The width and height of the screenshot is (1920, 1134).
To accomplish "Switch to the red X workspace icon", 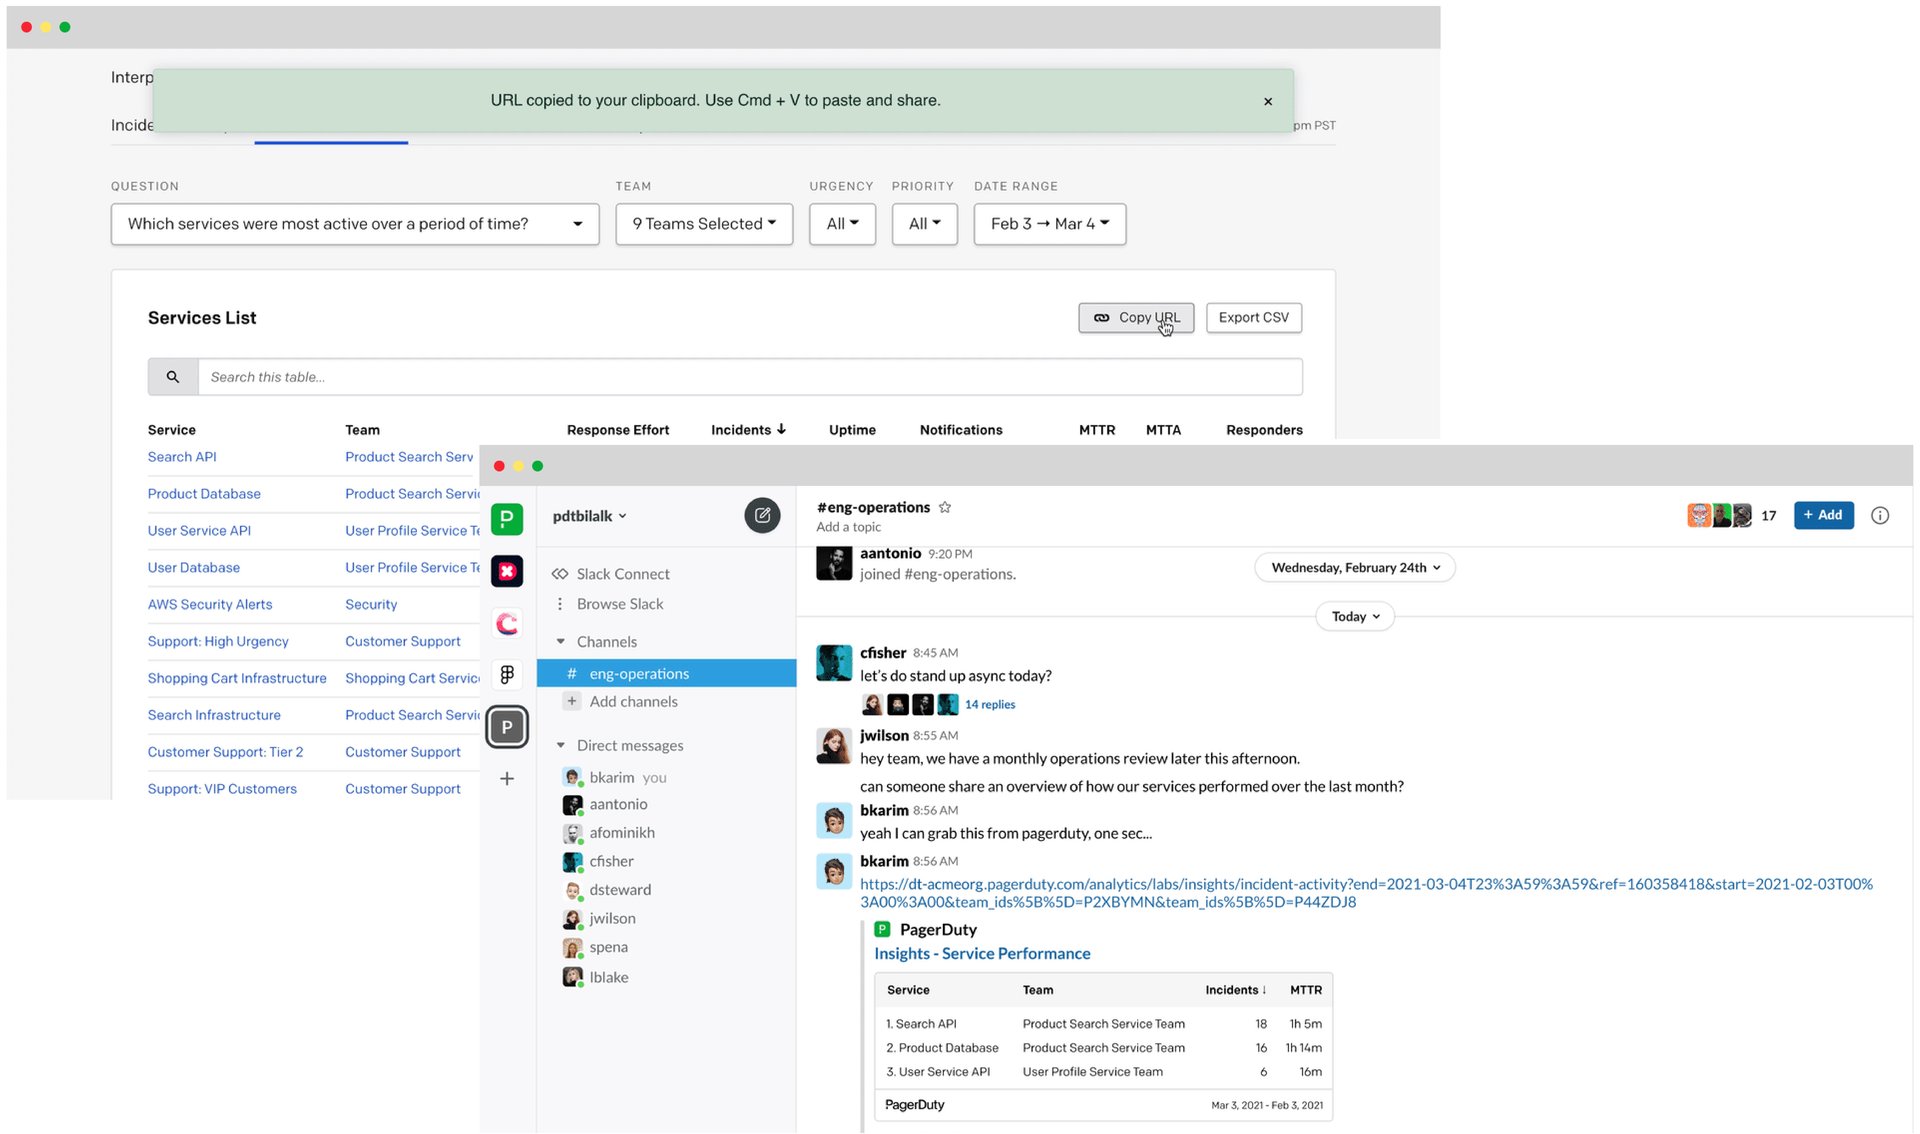I will pos(507,571).
